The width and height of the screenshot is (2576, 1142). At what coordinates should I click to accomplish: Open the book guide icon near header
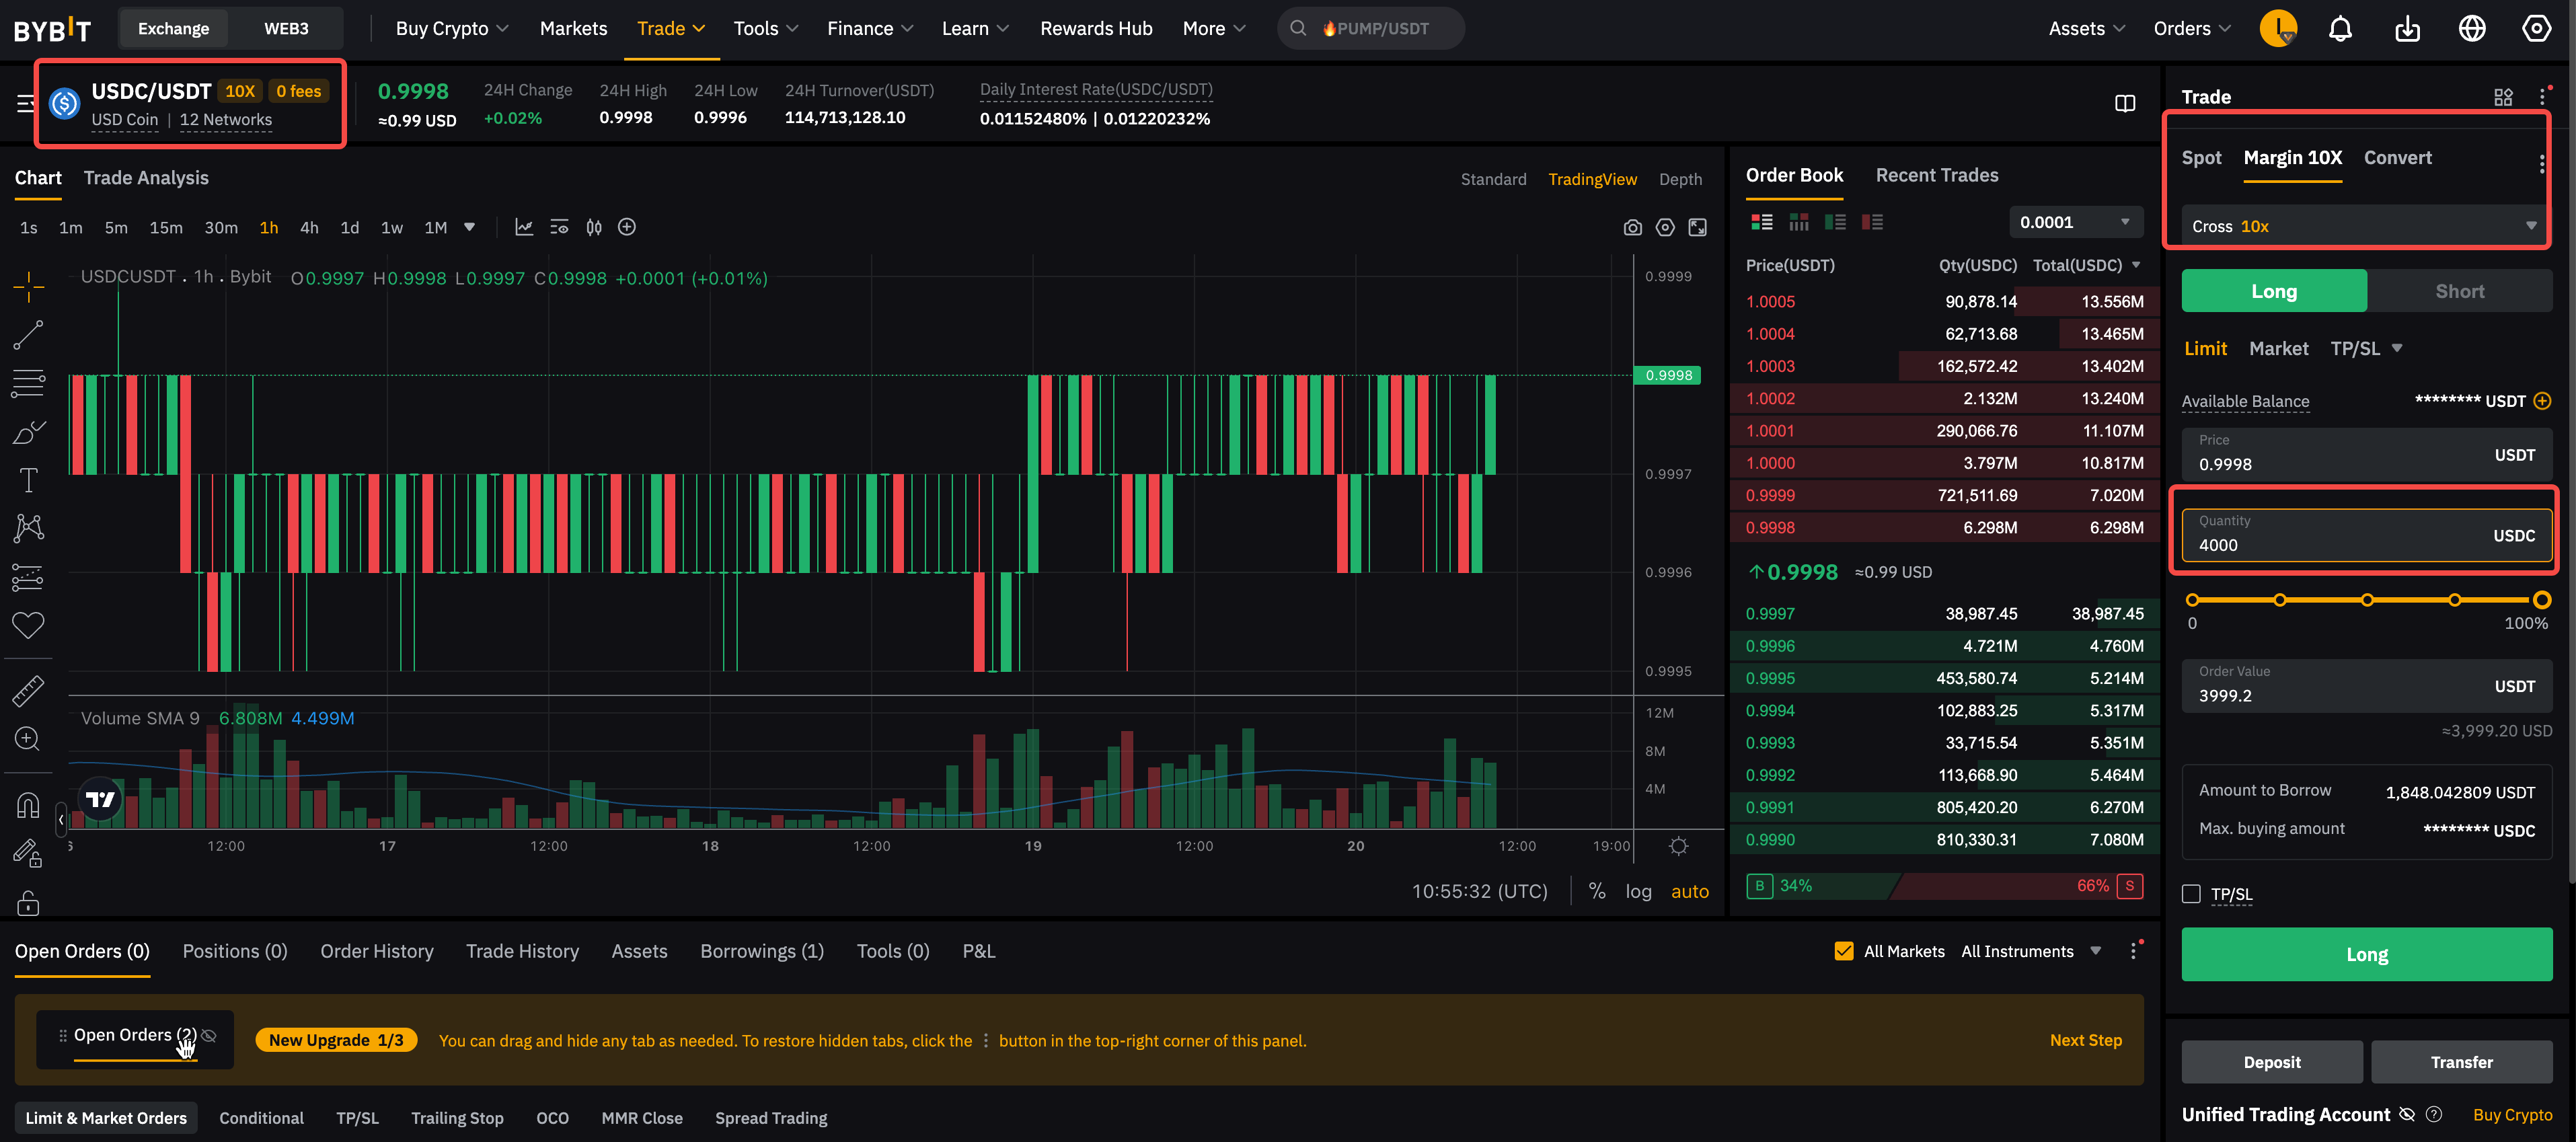[x=2125, y=103]
